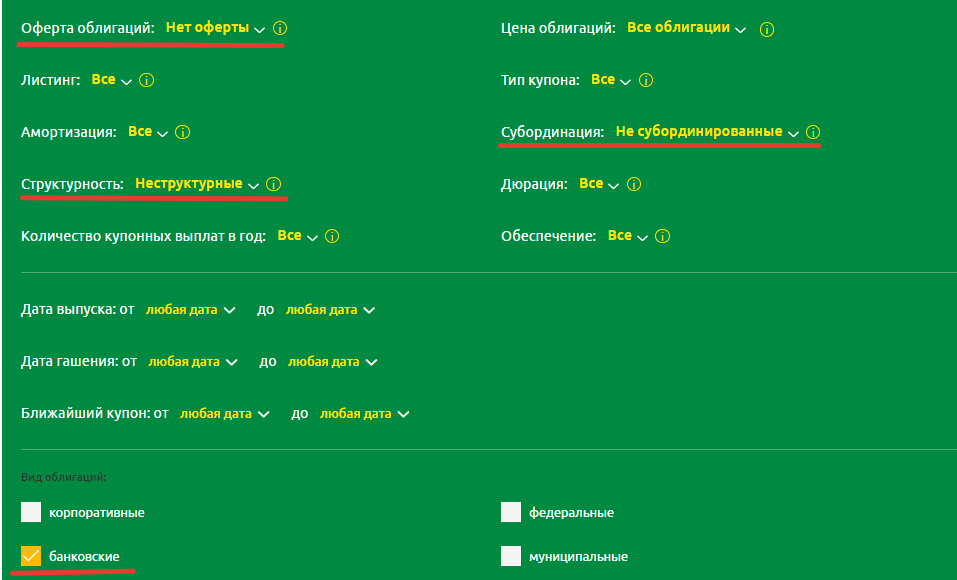Open Дата выпуска start date picker

190,310
